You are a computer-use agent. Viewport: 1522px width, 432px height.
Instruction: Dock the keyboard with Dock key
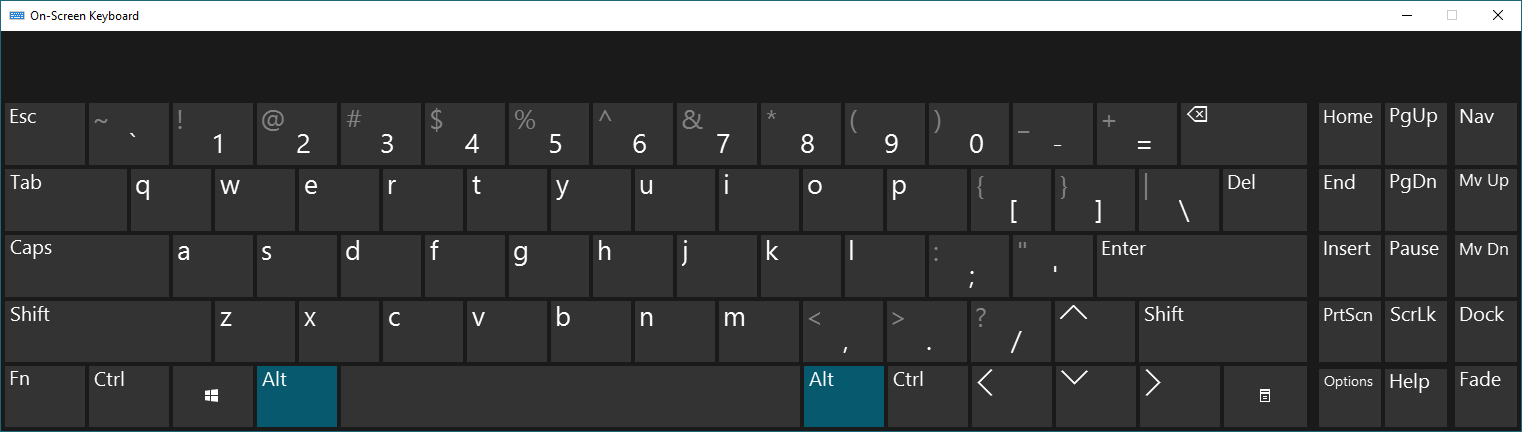coord(1479,331)
